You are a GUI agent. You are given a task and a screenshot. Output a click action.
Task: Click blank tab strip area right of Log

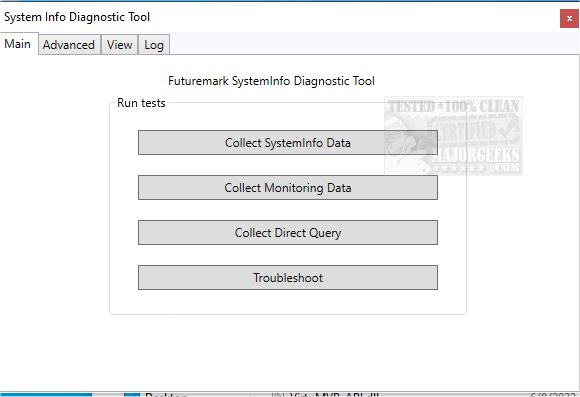pos(374,44)
